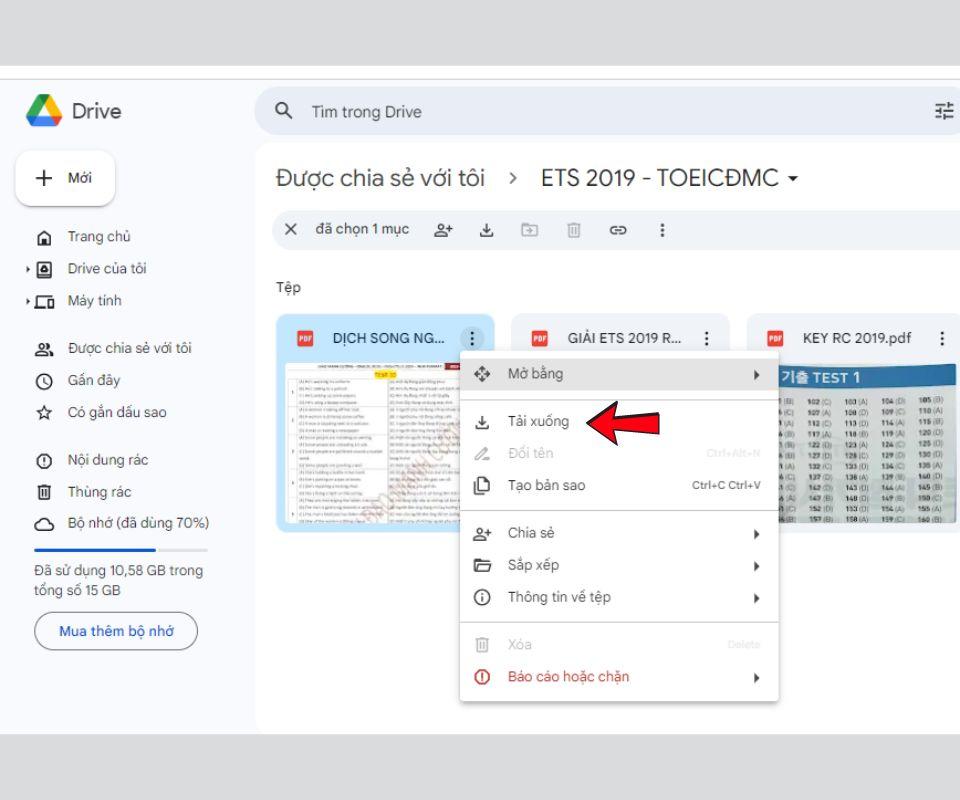Go to Được chia sẻ với tôi breadcrumb

click(380, 180)
